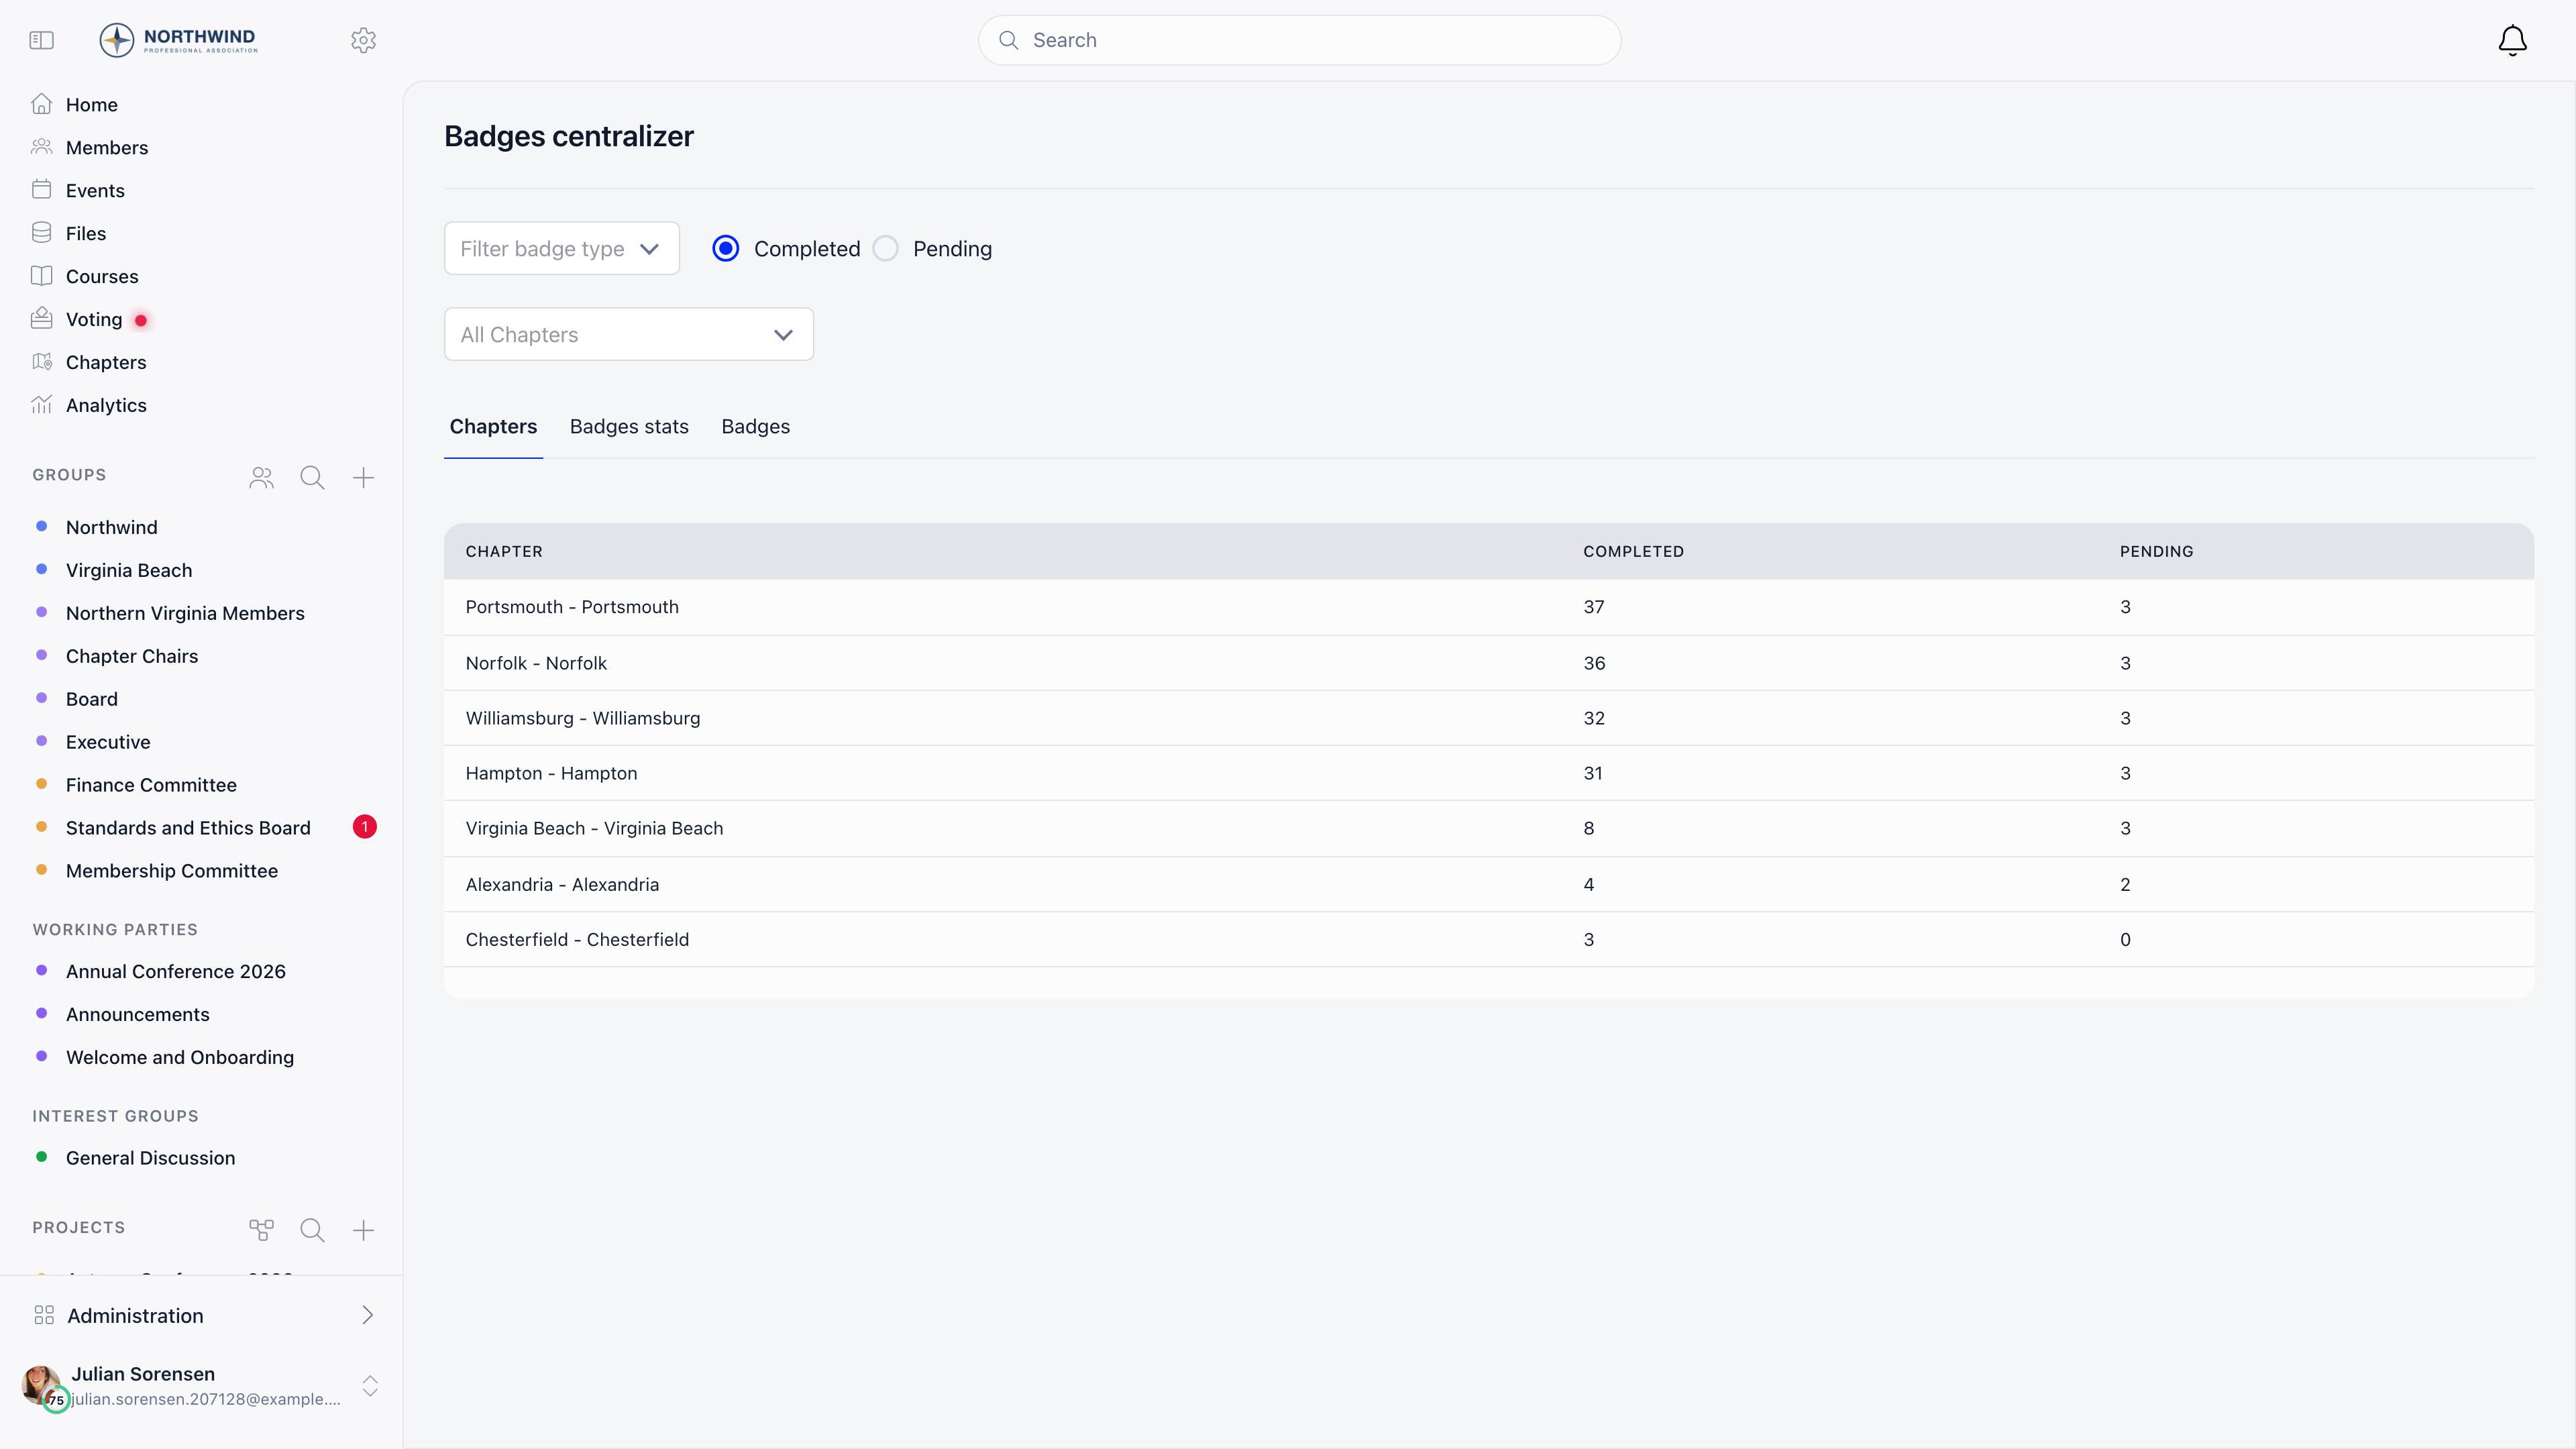Search groups magnifier icon

click(312, 477)
